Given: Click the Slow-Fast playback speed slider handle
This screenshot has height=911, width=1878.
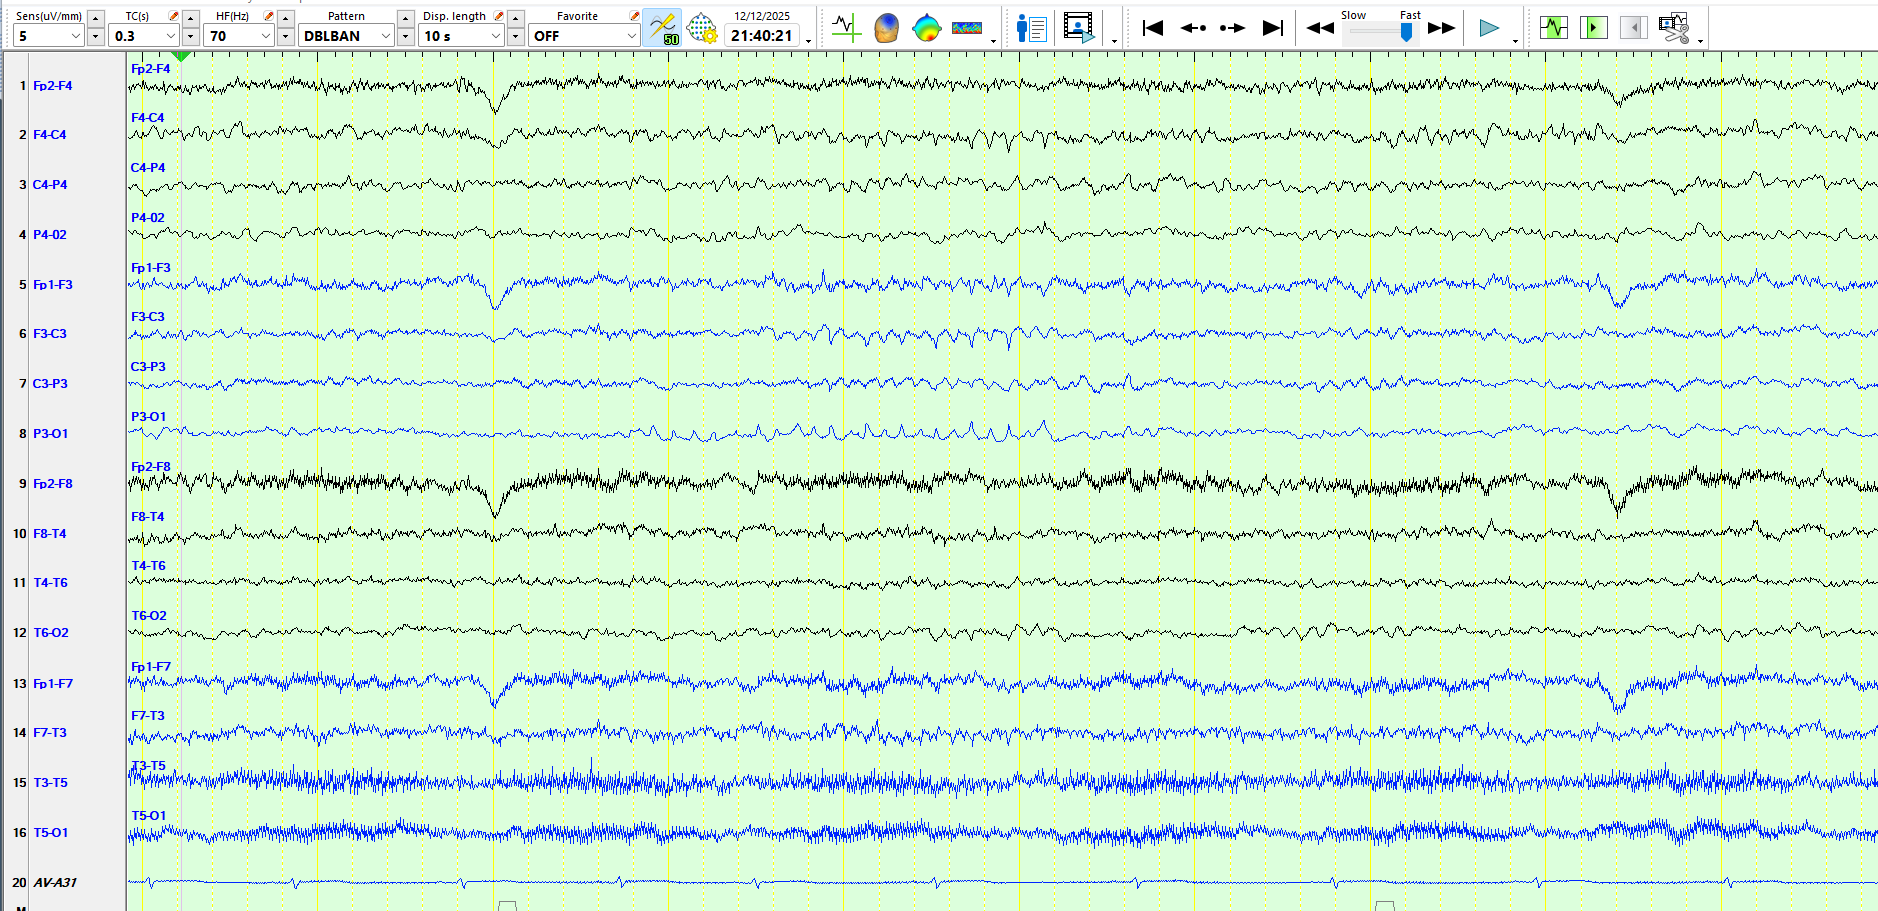Looking at the screenshot, I should point(1406,32).
